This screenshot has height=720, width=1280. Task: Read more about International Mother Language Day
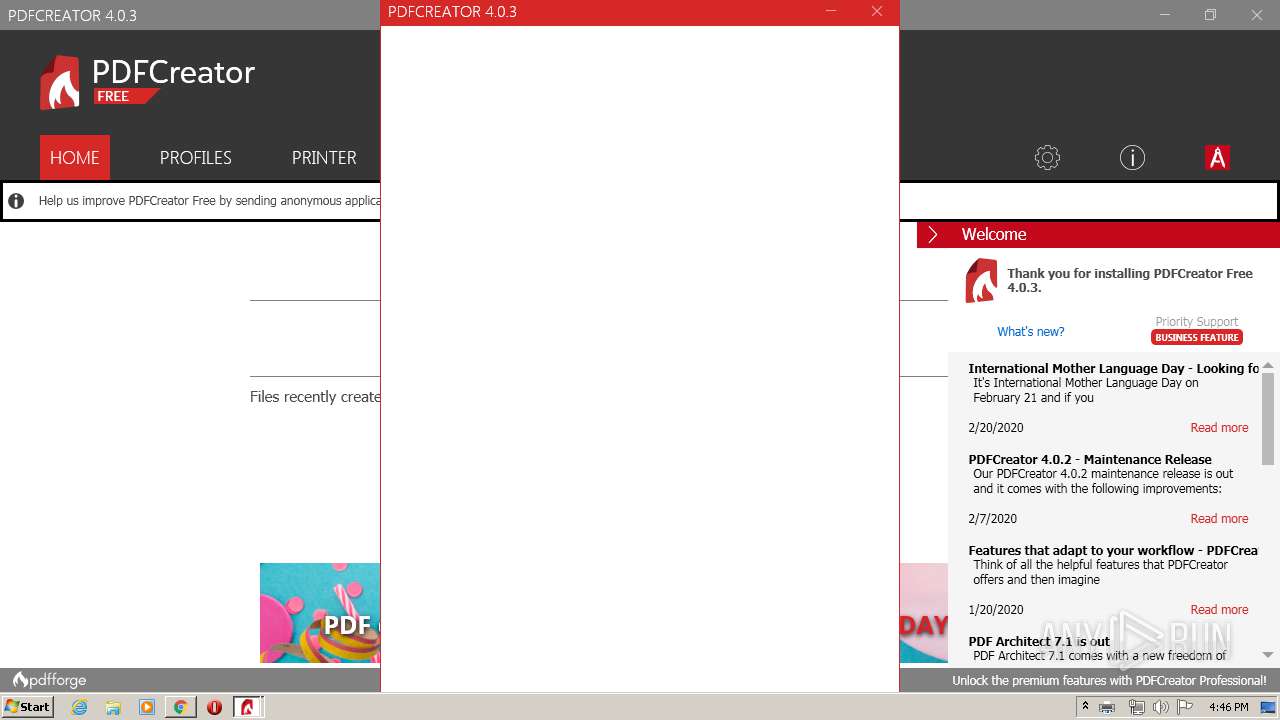1219,427
